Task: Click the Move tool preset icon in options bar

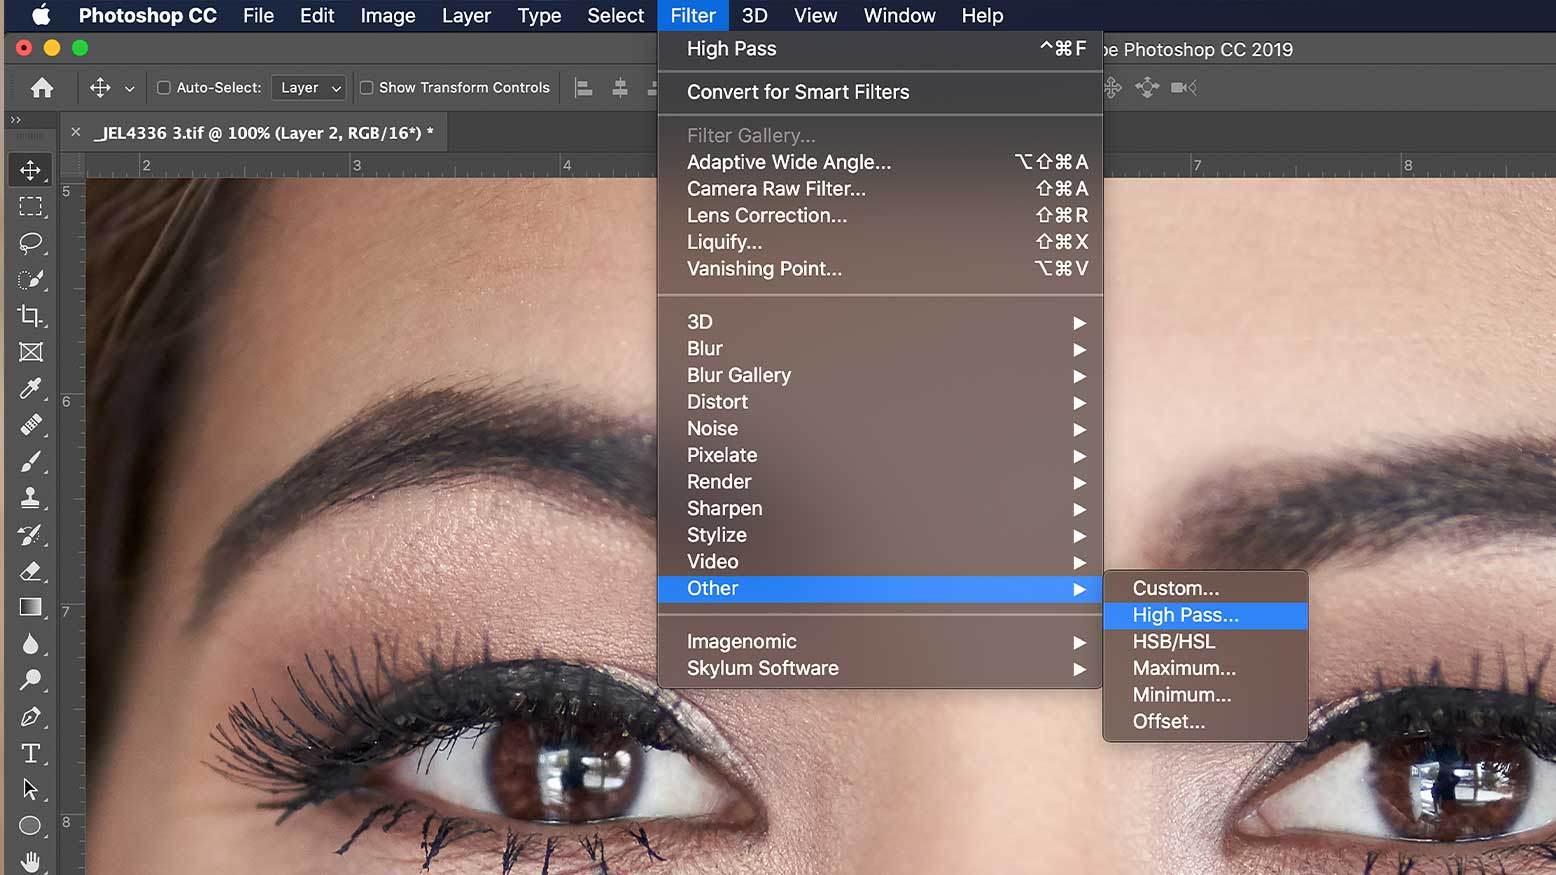Action: click(100, 88)
